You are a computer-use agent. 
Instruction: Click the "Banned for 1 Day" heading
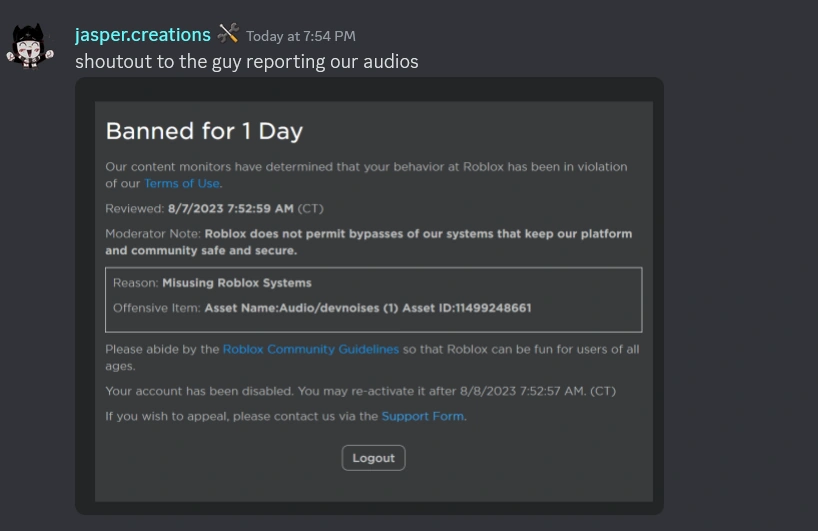204,131
